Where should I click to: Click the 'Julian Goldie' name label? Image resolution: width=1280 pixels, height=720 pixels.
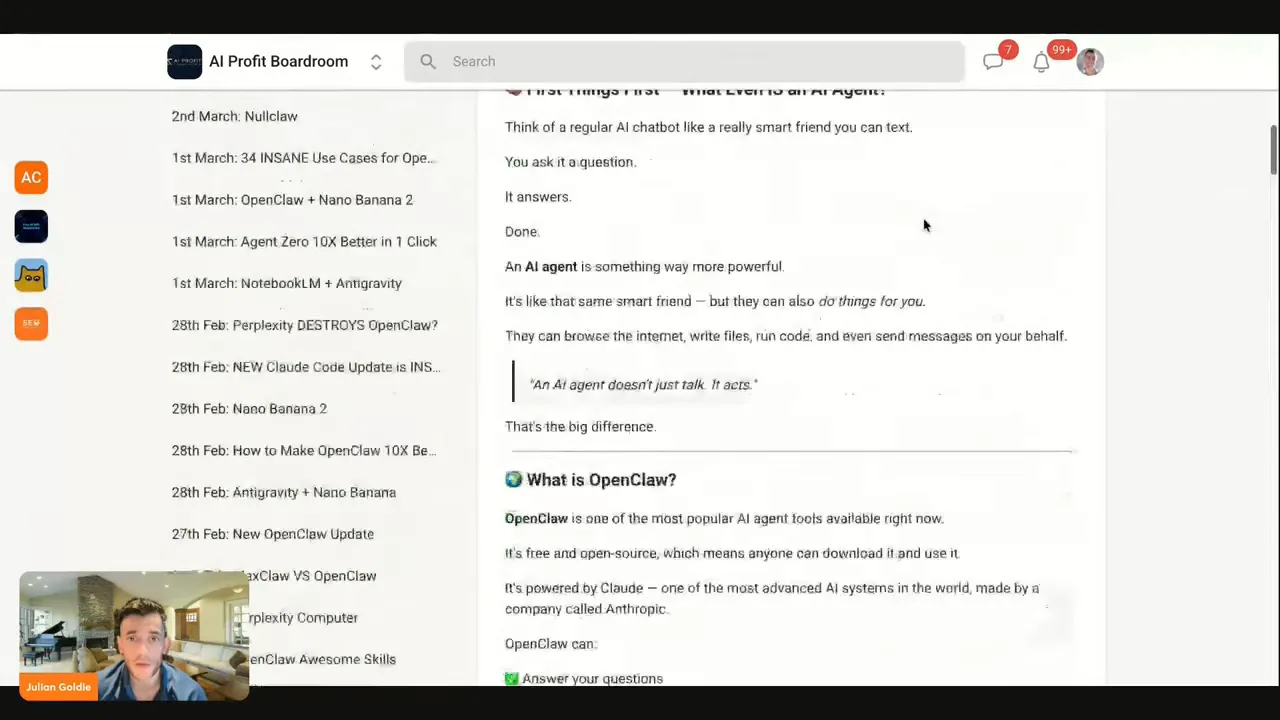coord(59,688)
